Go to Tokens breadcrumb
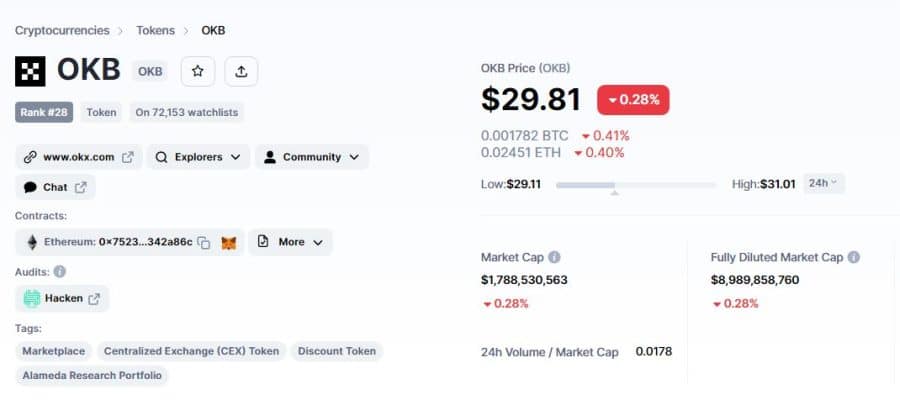This screenshot has height=400, width=900. (x=156, y=30)
